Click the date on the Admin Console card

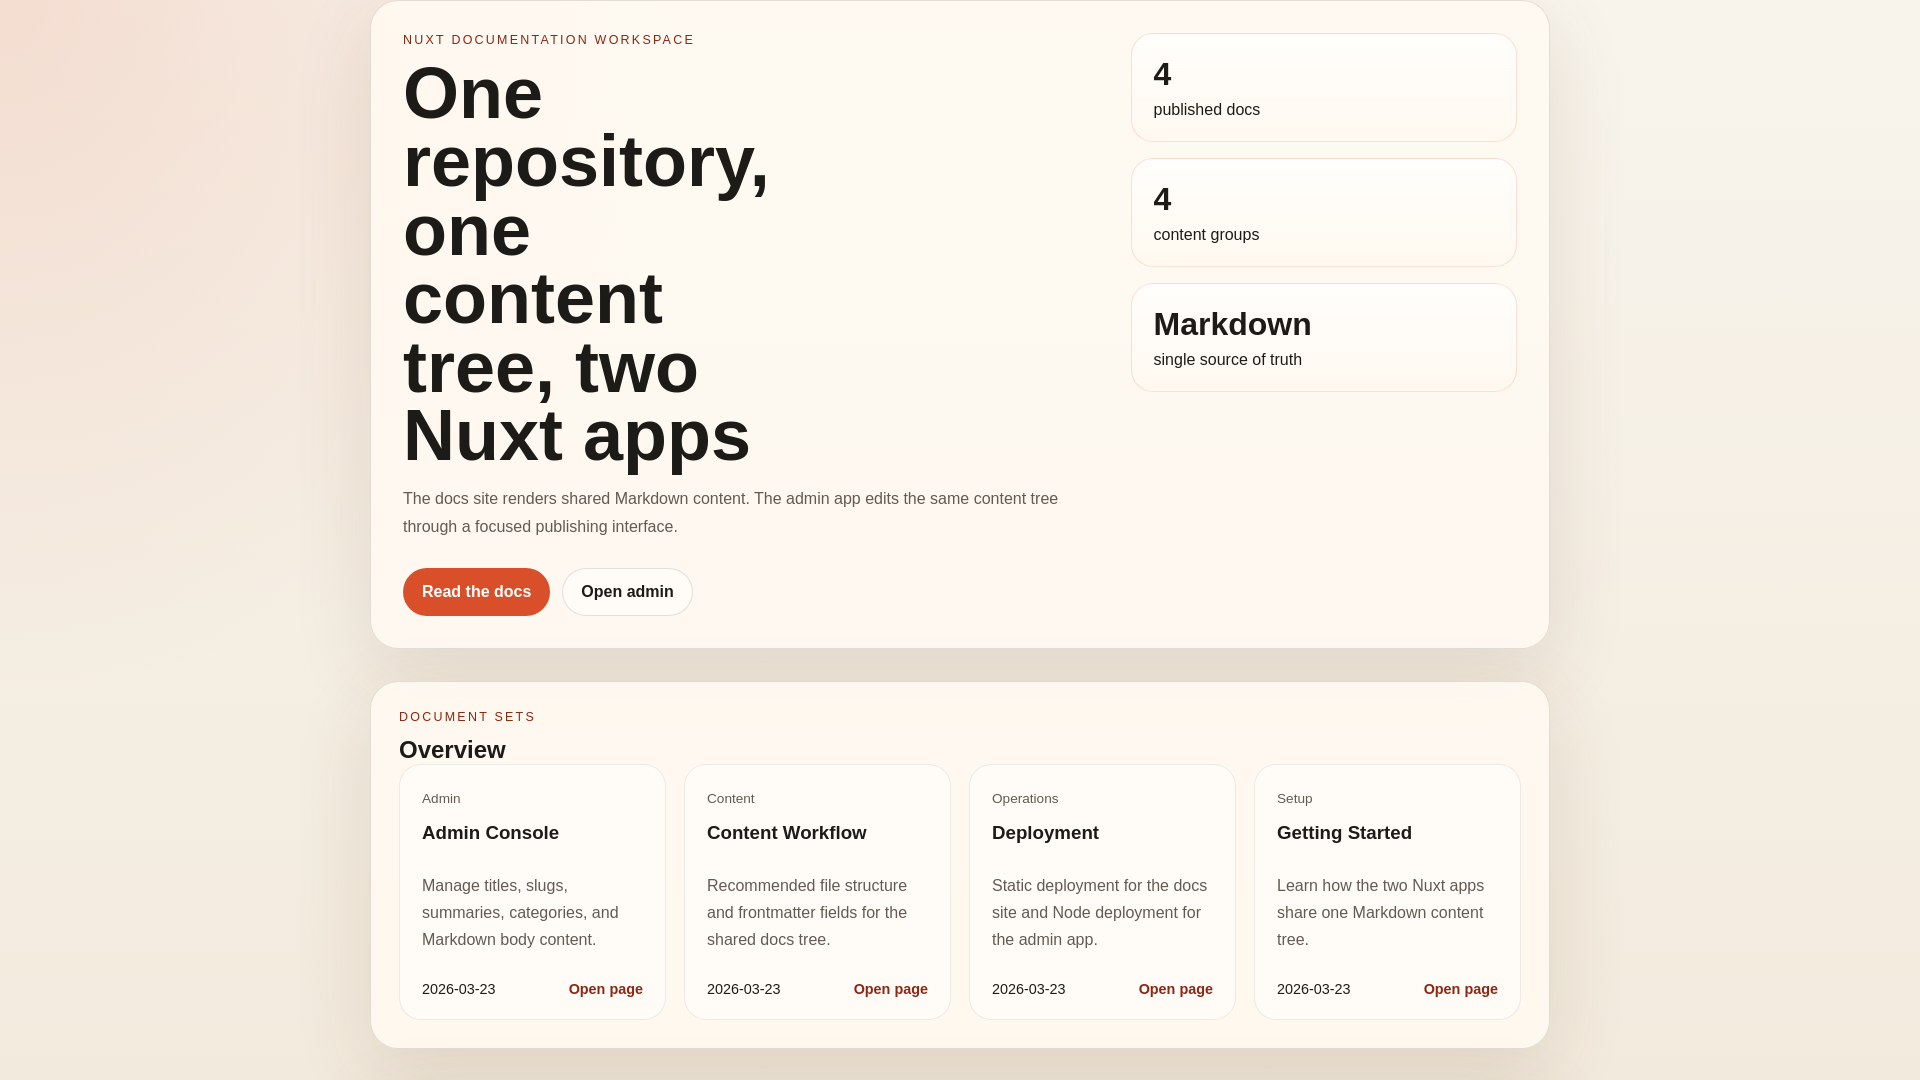point(459,989)
